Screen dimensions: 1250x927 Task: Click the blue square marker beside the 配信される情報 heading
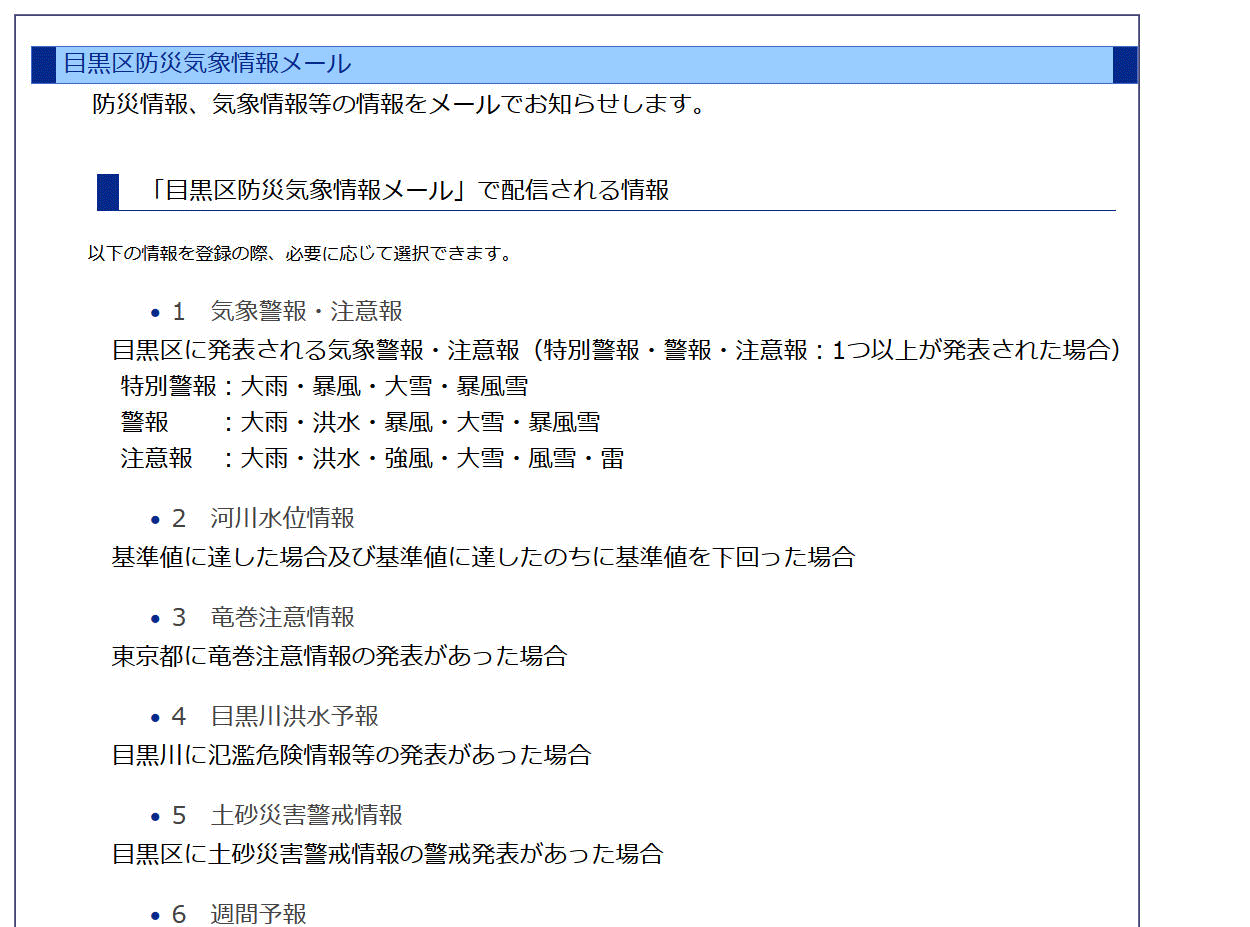pos(108,192)
